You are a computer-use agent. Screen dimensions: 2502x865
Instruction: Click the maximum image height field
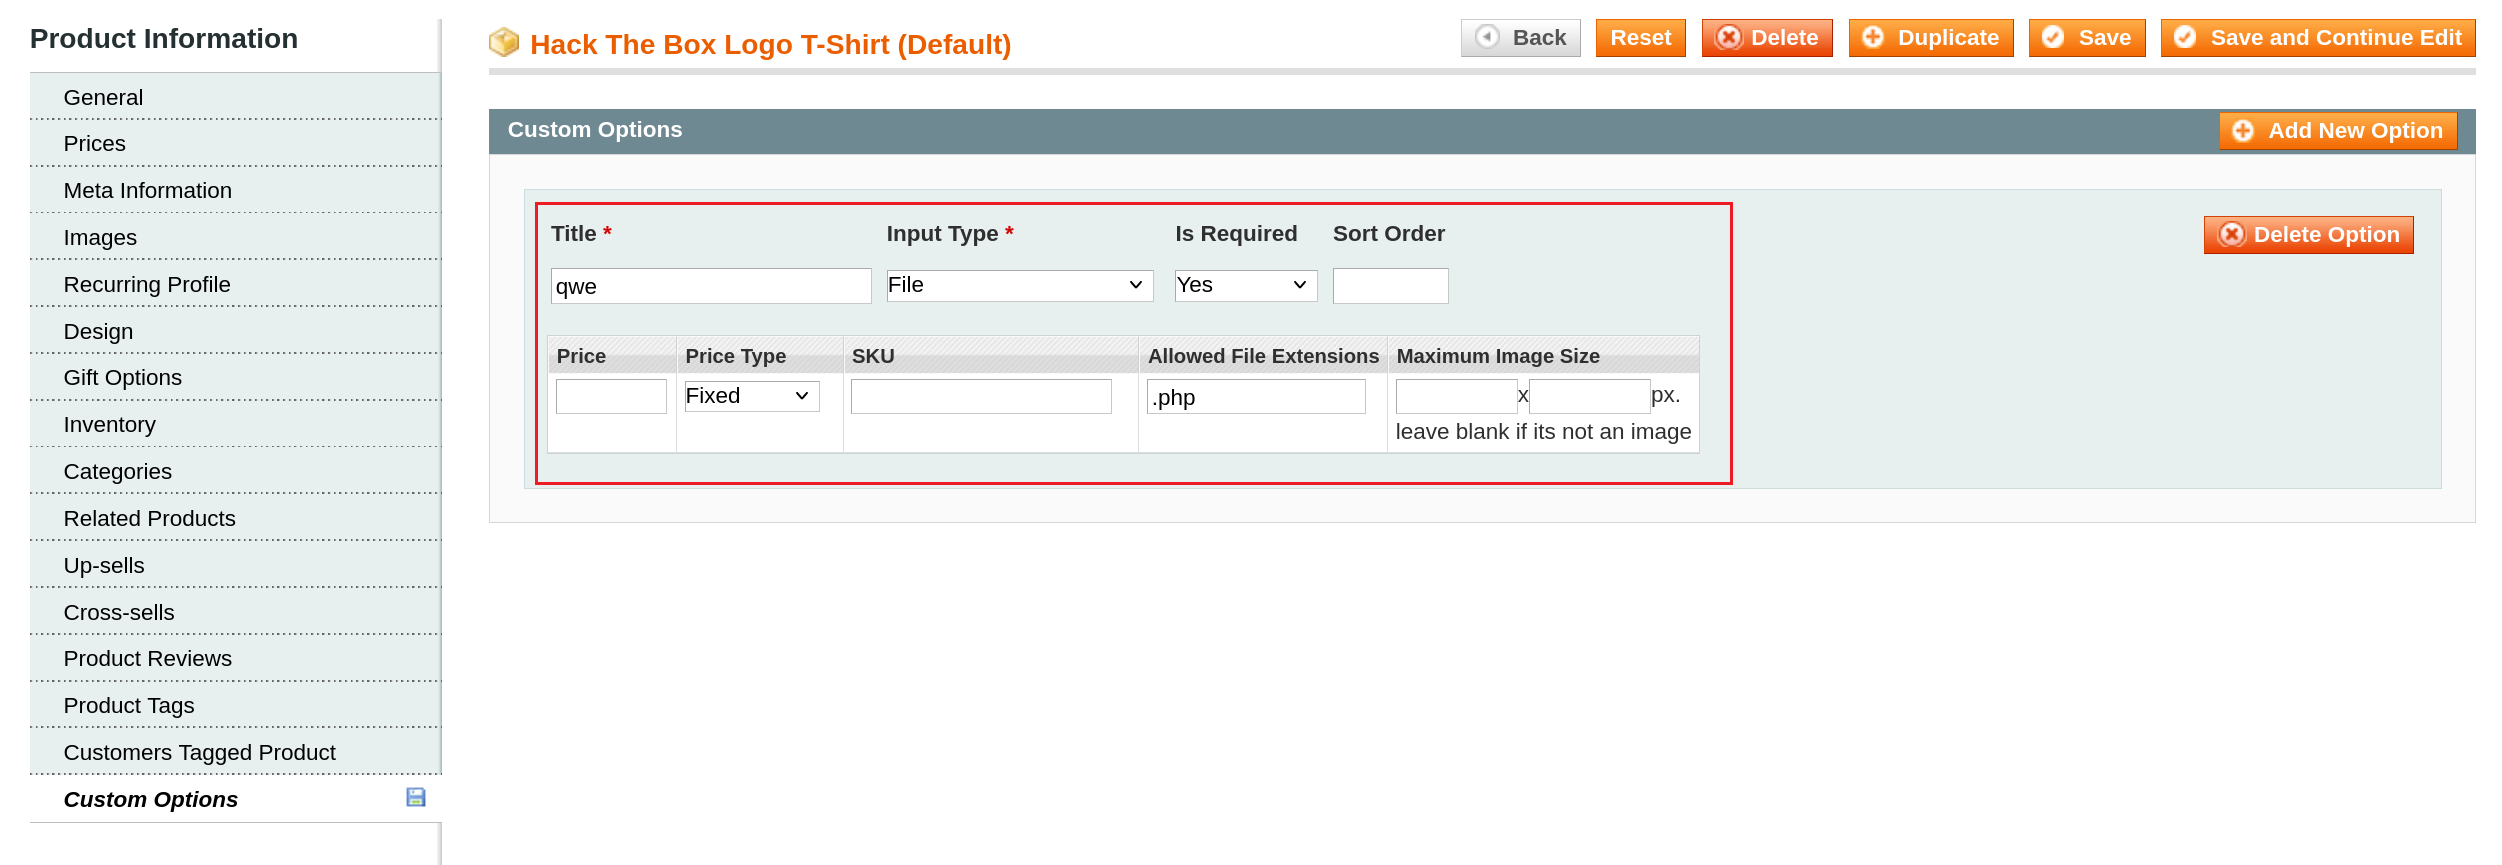[1590, 396]
